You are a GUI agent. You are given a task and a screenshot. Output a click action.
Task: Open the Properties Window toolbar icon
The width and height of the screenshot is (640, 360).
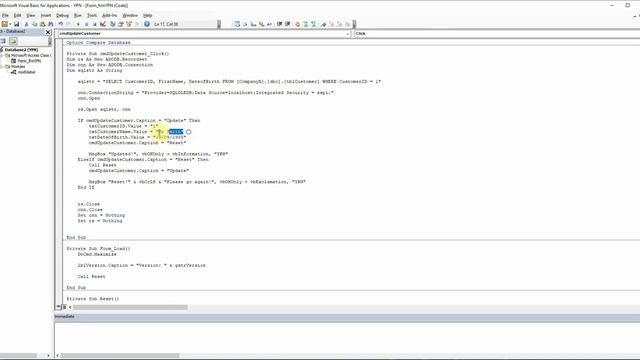121,24
